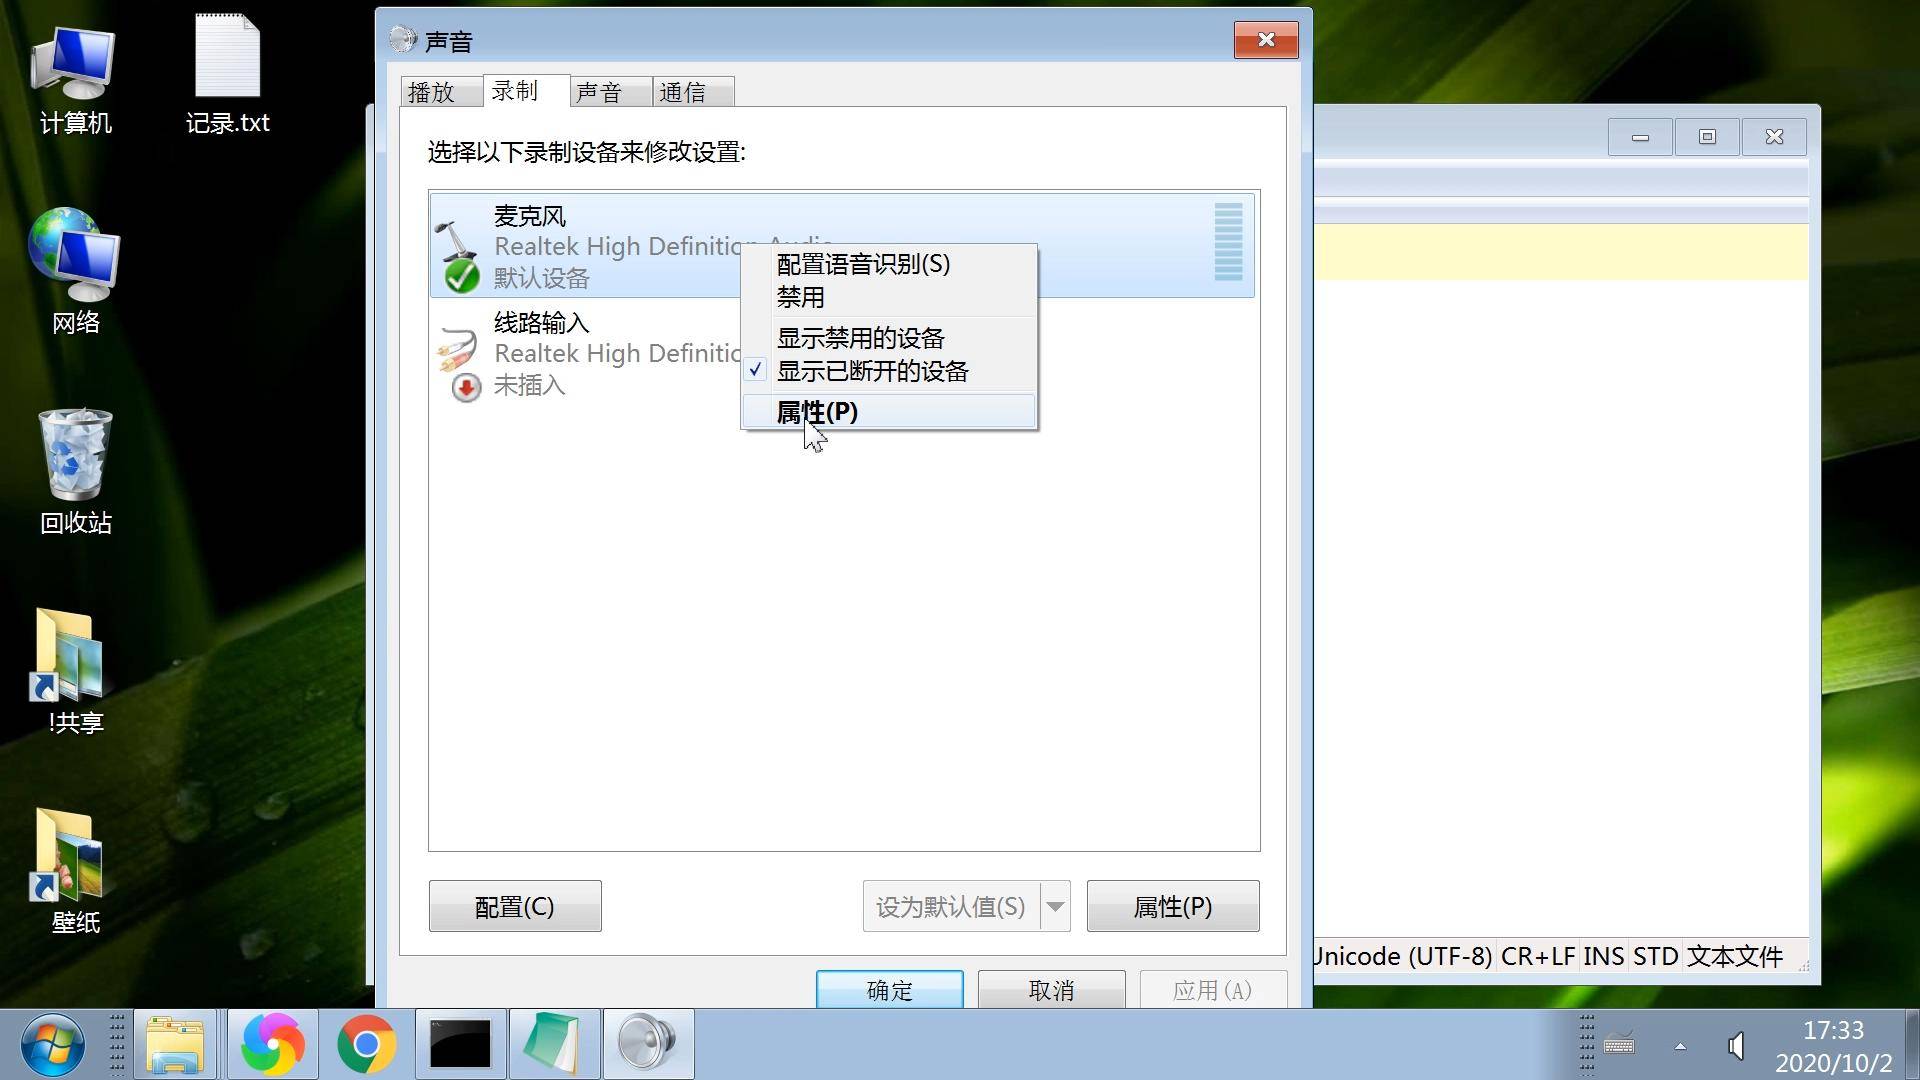Expand 设为默认值(S) dropdown arrow

click(1055, 906)
